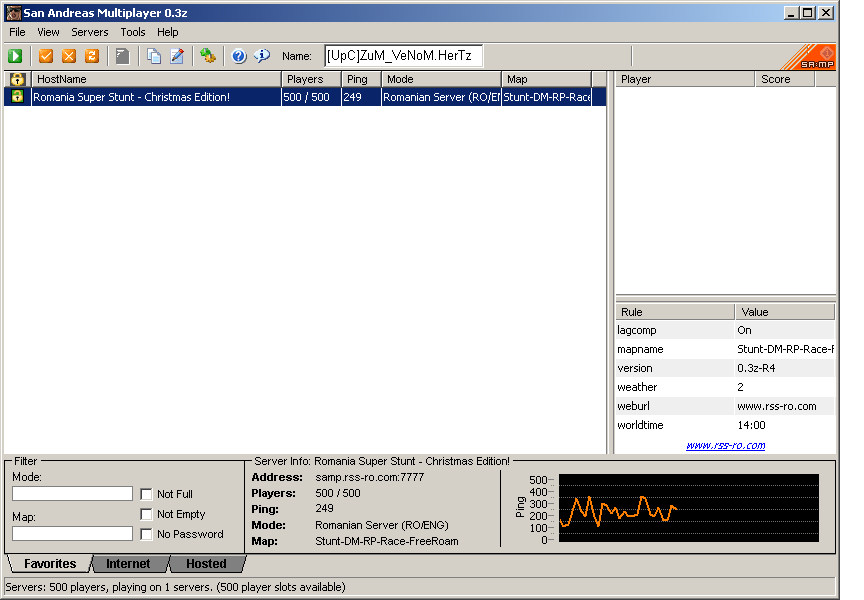
Task: Sort servers by Mode column header
Action: tap(441, 79)
